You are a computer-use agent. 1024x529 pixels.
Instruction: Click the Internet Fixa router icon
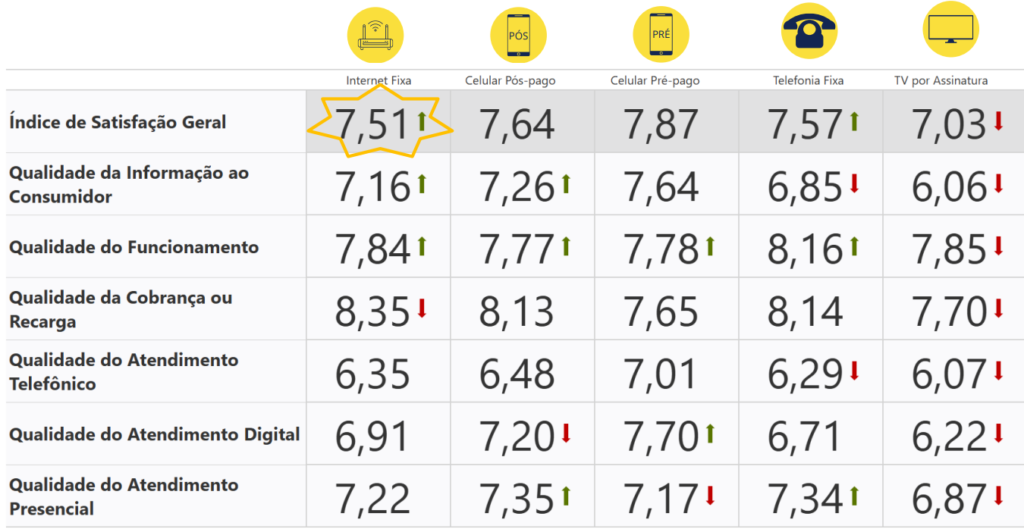tap(378, 34)
